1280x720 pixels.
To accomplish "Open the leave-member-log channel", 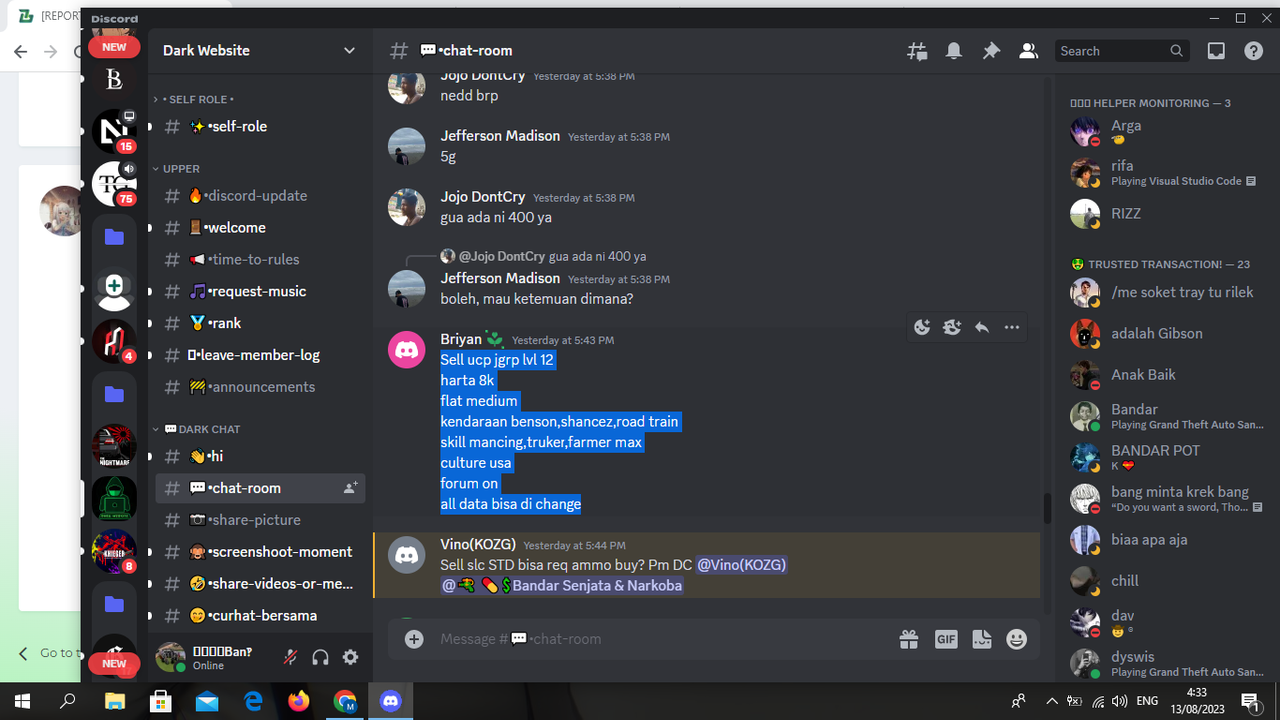I will pyautogui.click(x=260, y=355).
